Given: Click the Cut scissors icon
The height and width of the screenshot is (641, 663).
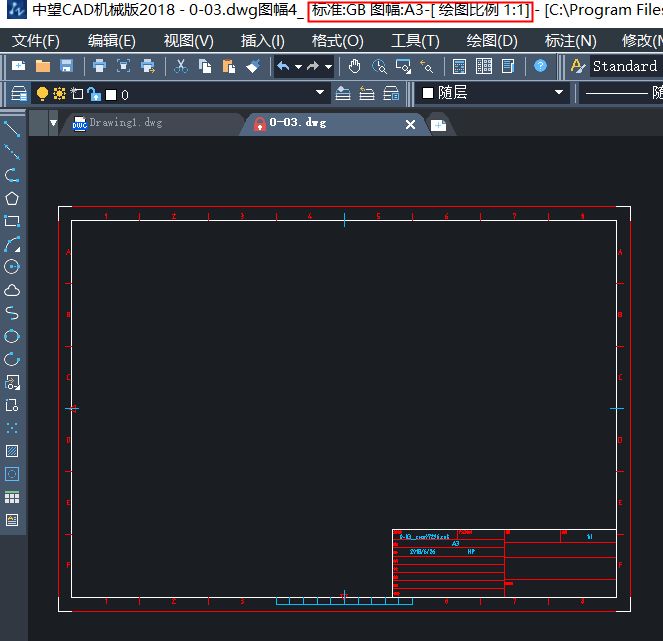Looking at the screenshot, I should pos(181,66).
